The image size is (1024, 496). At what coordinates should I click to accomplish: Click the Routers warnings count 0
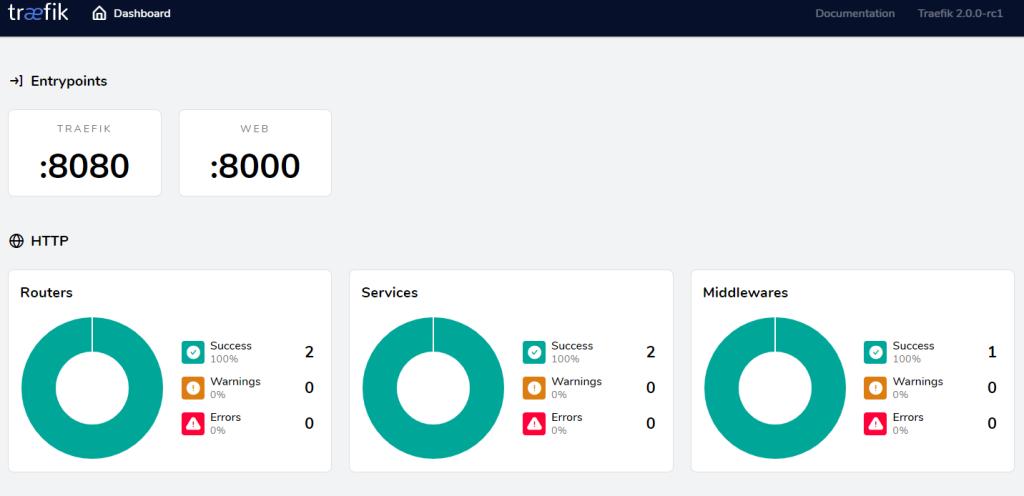[x=310, y=388]
